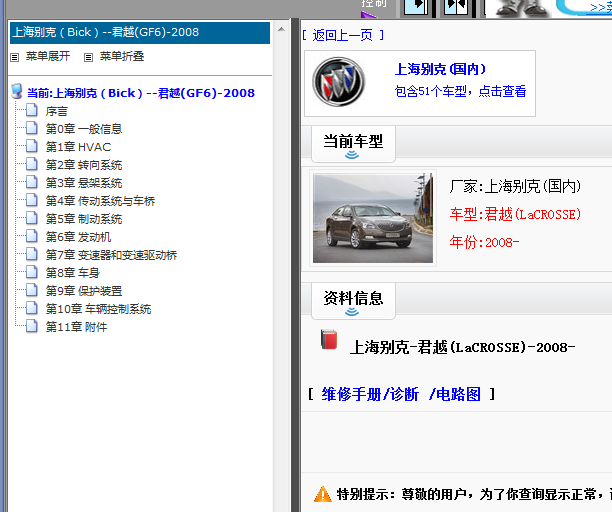Image resolution: width=612 pixels, height=512 pixels.
Task: Open 第1章 HVAC chapter
Action: click(78, 147)
